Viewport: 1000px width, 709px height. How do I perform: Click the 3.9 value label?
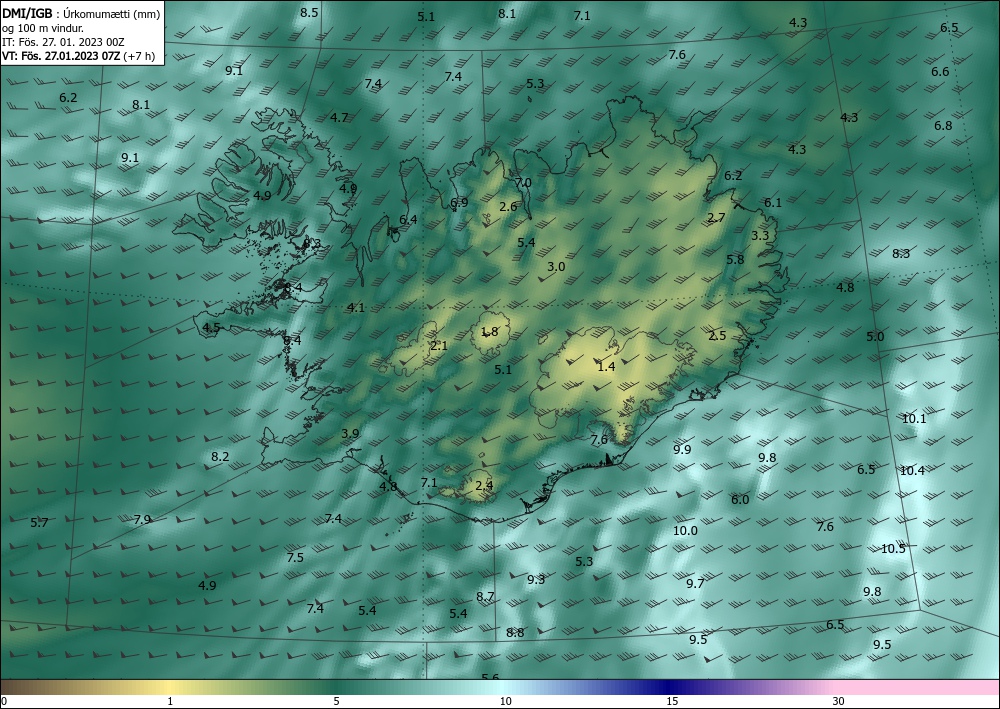tap(350, 433)
